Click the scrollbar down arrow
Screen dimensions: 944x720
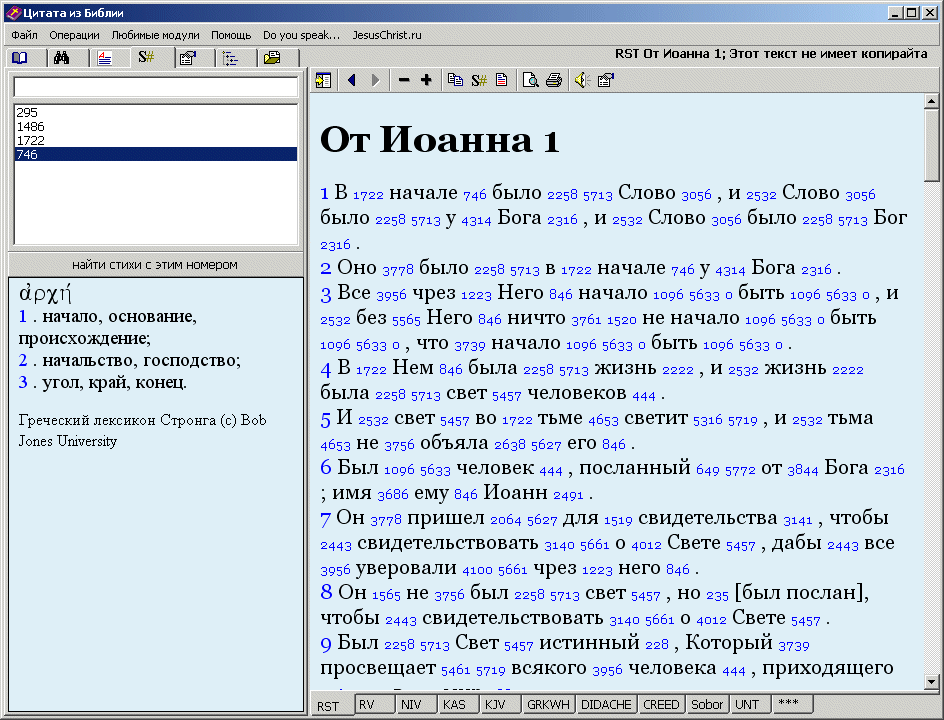[x=931, y=682]
